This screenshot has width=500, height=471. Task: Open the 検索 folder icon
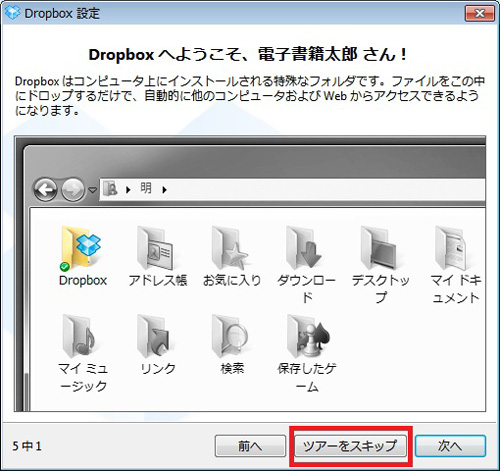pyautogui.click(x=230, y=336)
